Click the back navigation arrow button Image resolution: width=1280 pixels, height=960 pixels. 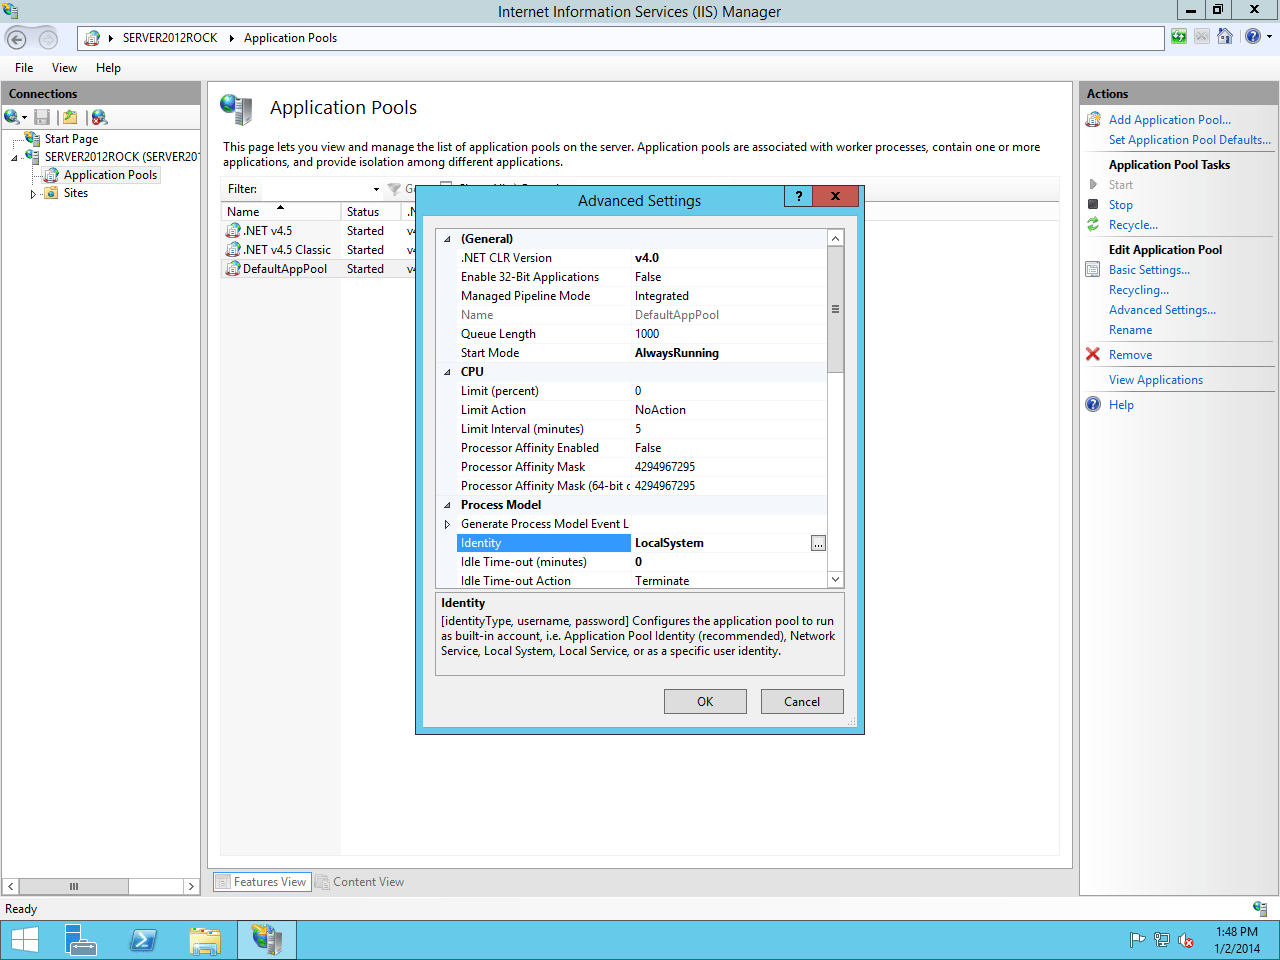pos(16,39)
